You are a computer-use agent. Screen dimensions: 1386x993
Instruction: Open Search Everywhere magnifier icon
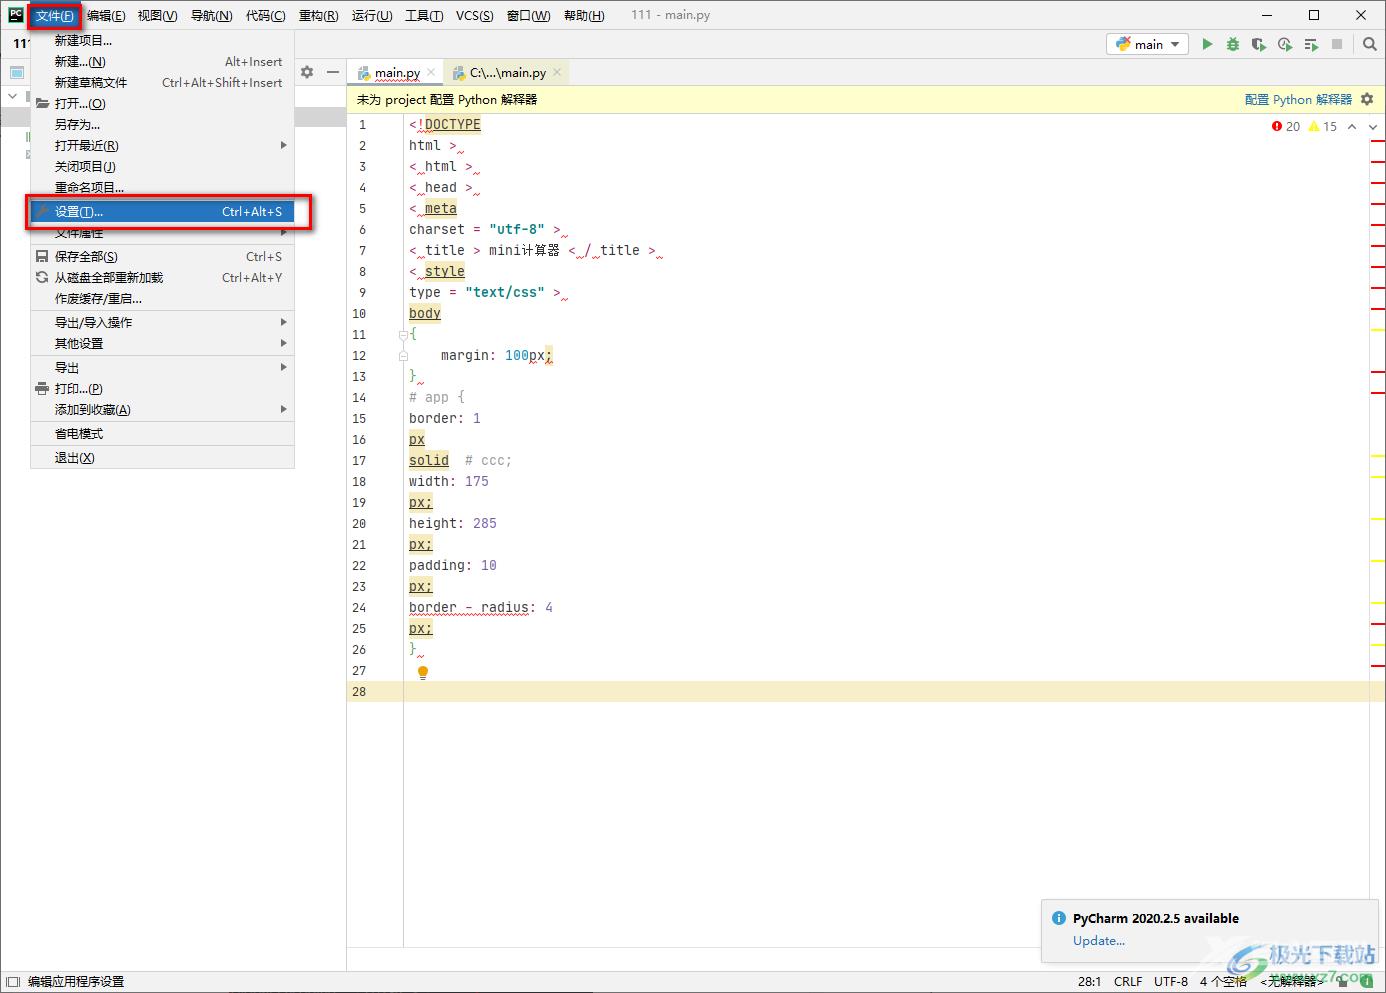click(1370, 44)
